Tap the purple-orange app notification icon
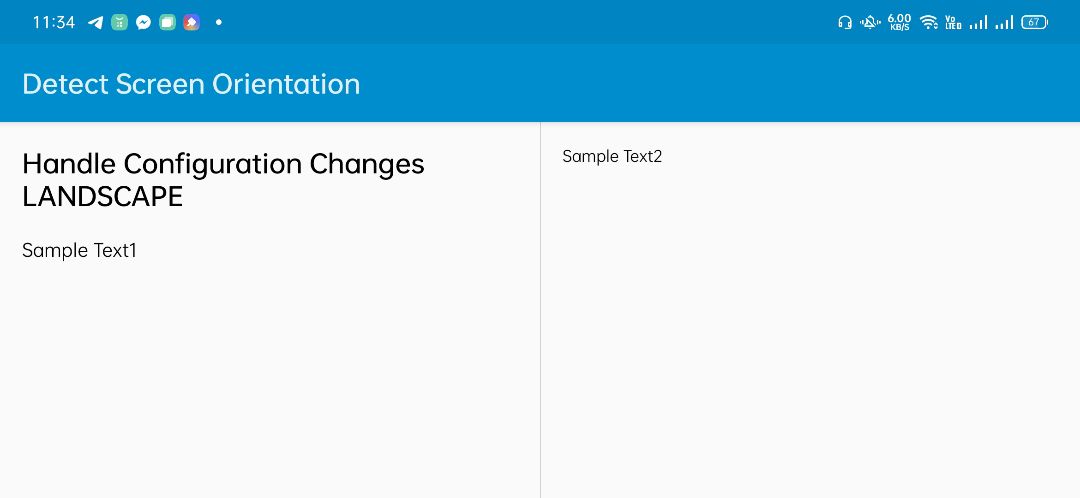The width and height of the screenshot is (1080, 498). (x=191, y=22)
